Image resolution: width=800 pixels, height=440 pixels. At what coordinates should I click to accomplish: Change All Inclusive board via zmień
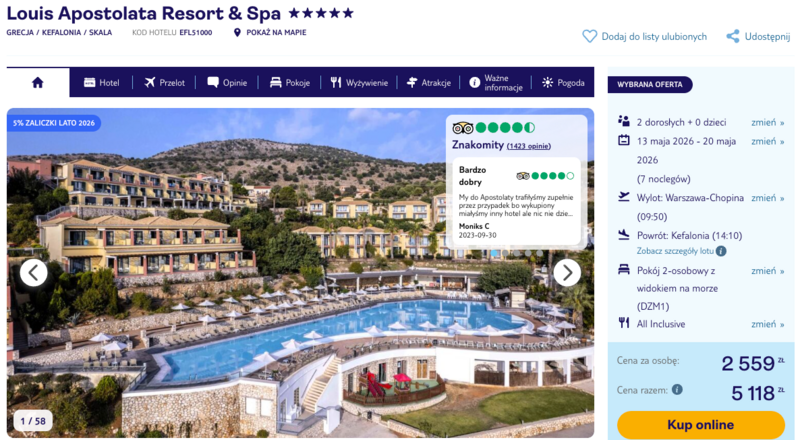tap(767, 324)
